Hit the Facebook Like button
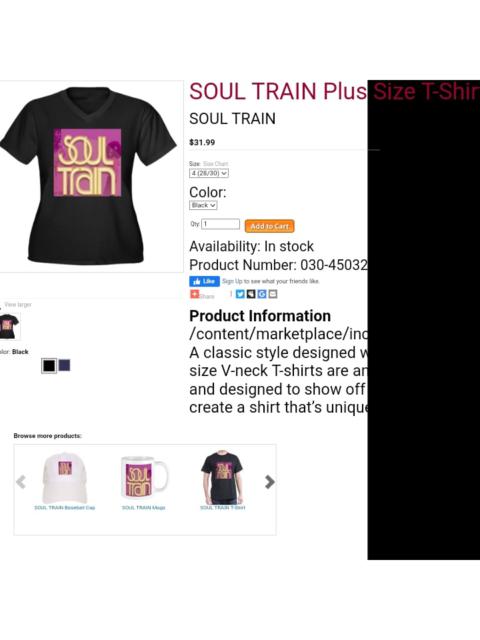480x640 pixels. 204,281
